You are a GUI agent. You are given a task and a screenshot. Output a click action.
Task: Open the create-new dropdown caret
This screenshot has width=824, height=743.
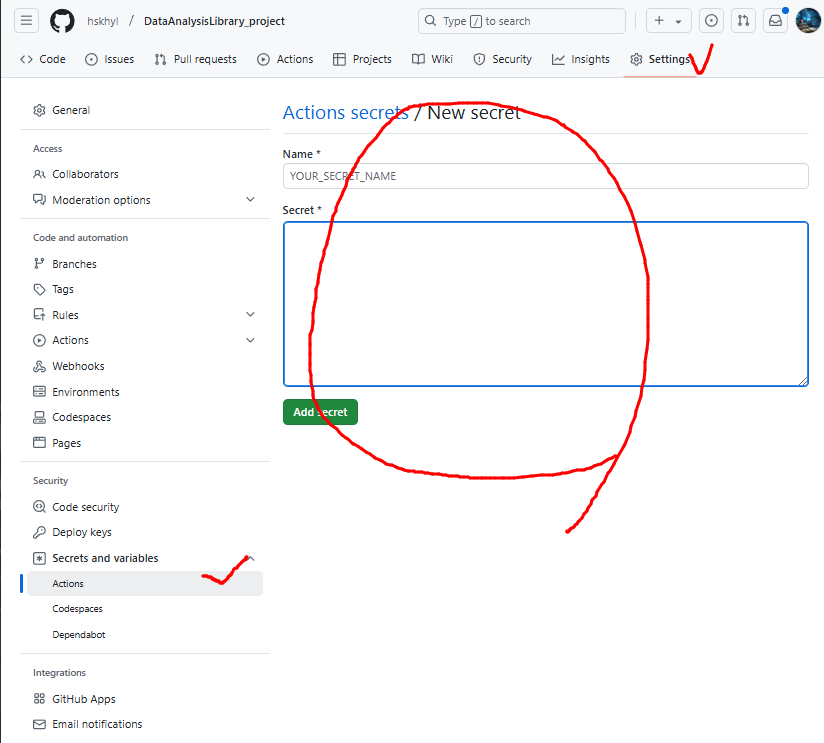[x=678, y=22]
